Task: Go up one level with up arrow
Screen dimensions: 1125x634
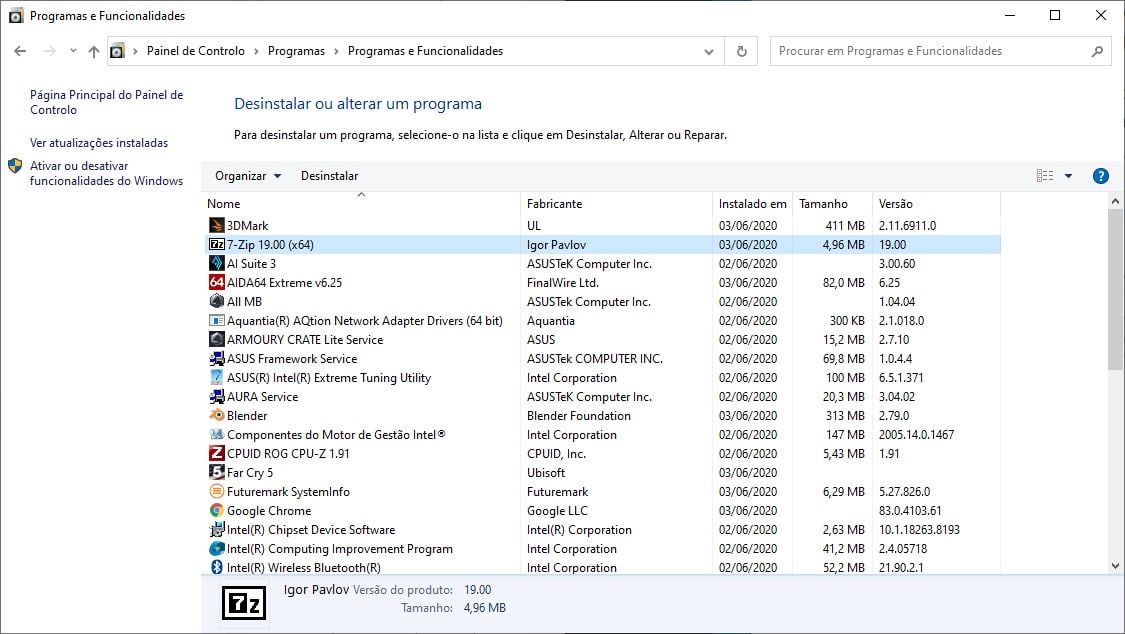Action: pos(94,51)
